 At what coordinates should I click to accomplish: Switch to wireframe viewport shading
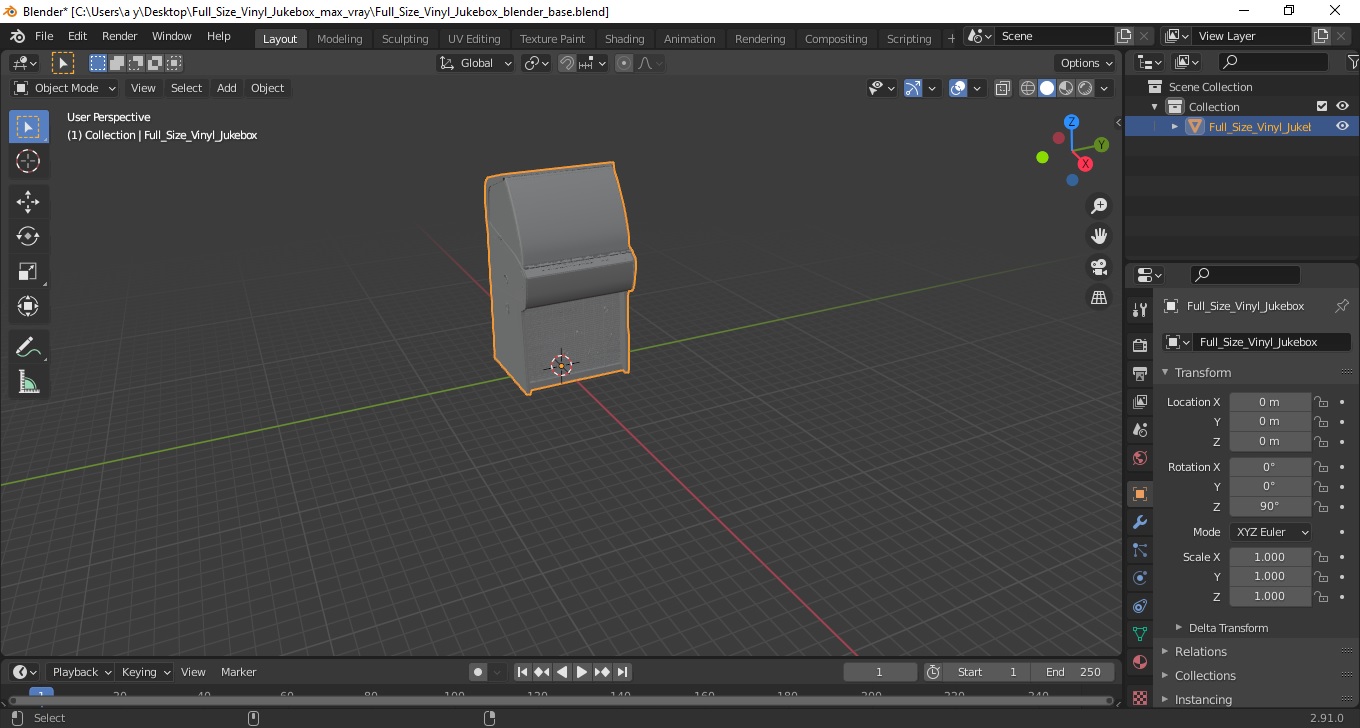[x=1028, y=88]
